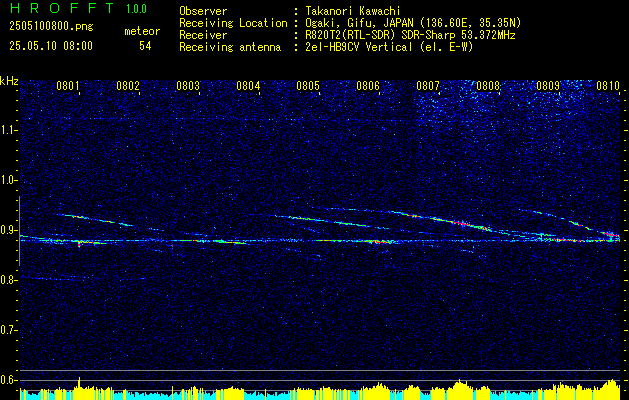Viewport: 629px width, 400px height.
Task: Click the 0.6 frequency axis label
Action: tap(8, 380)
